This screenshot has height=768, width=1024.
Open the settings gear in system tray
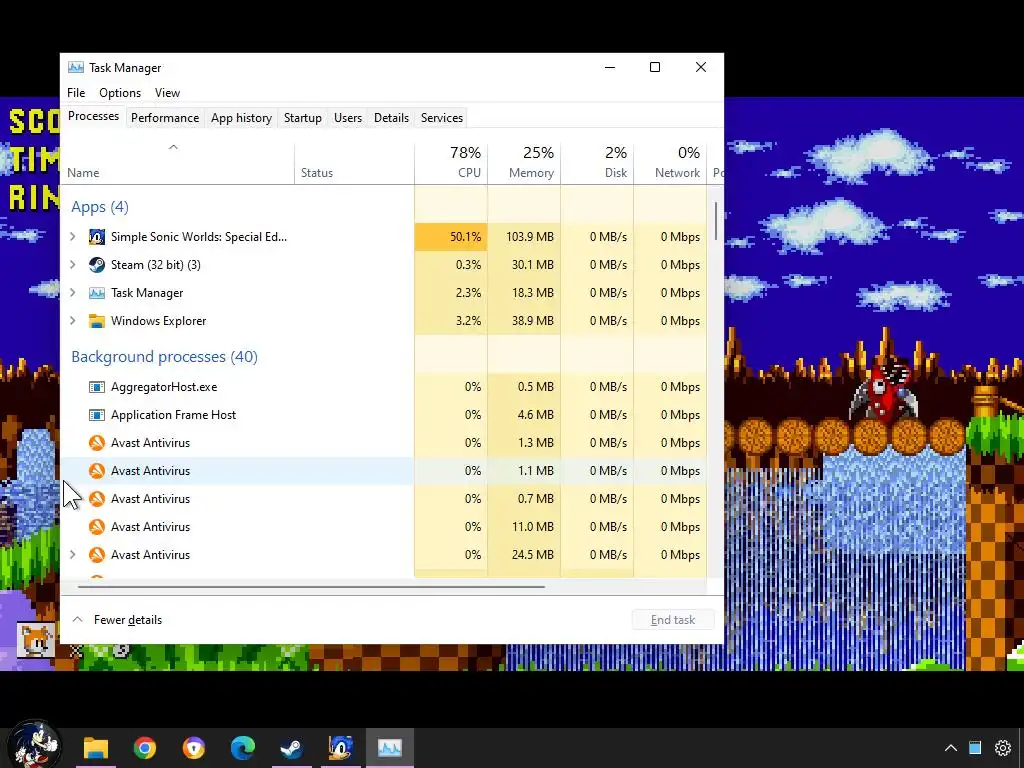pos(1002,748)
